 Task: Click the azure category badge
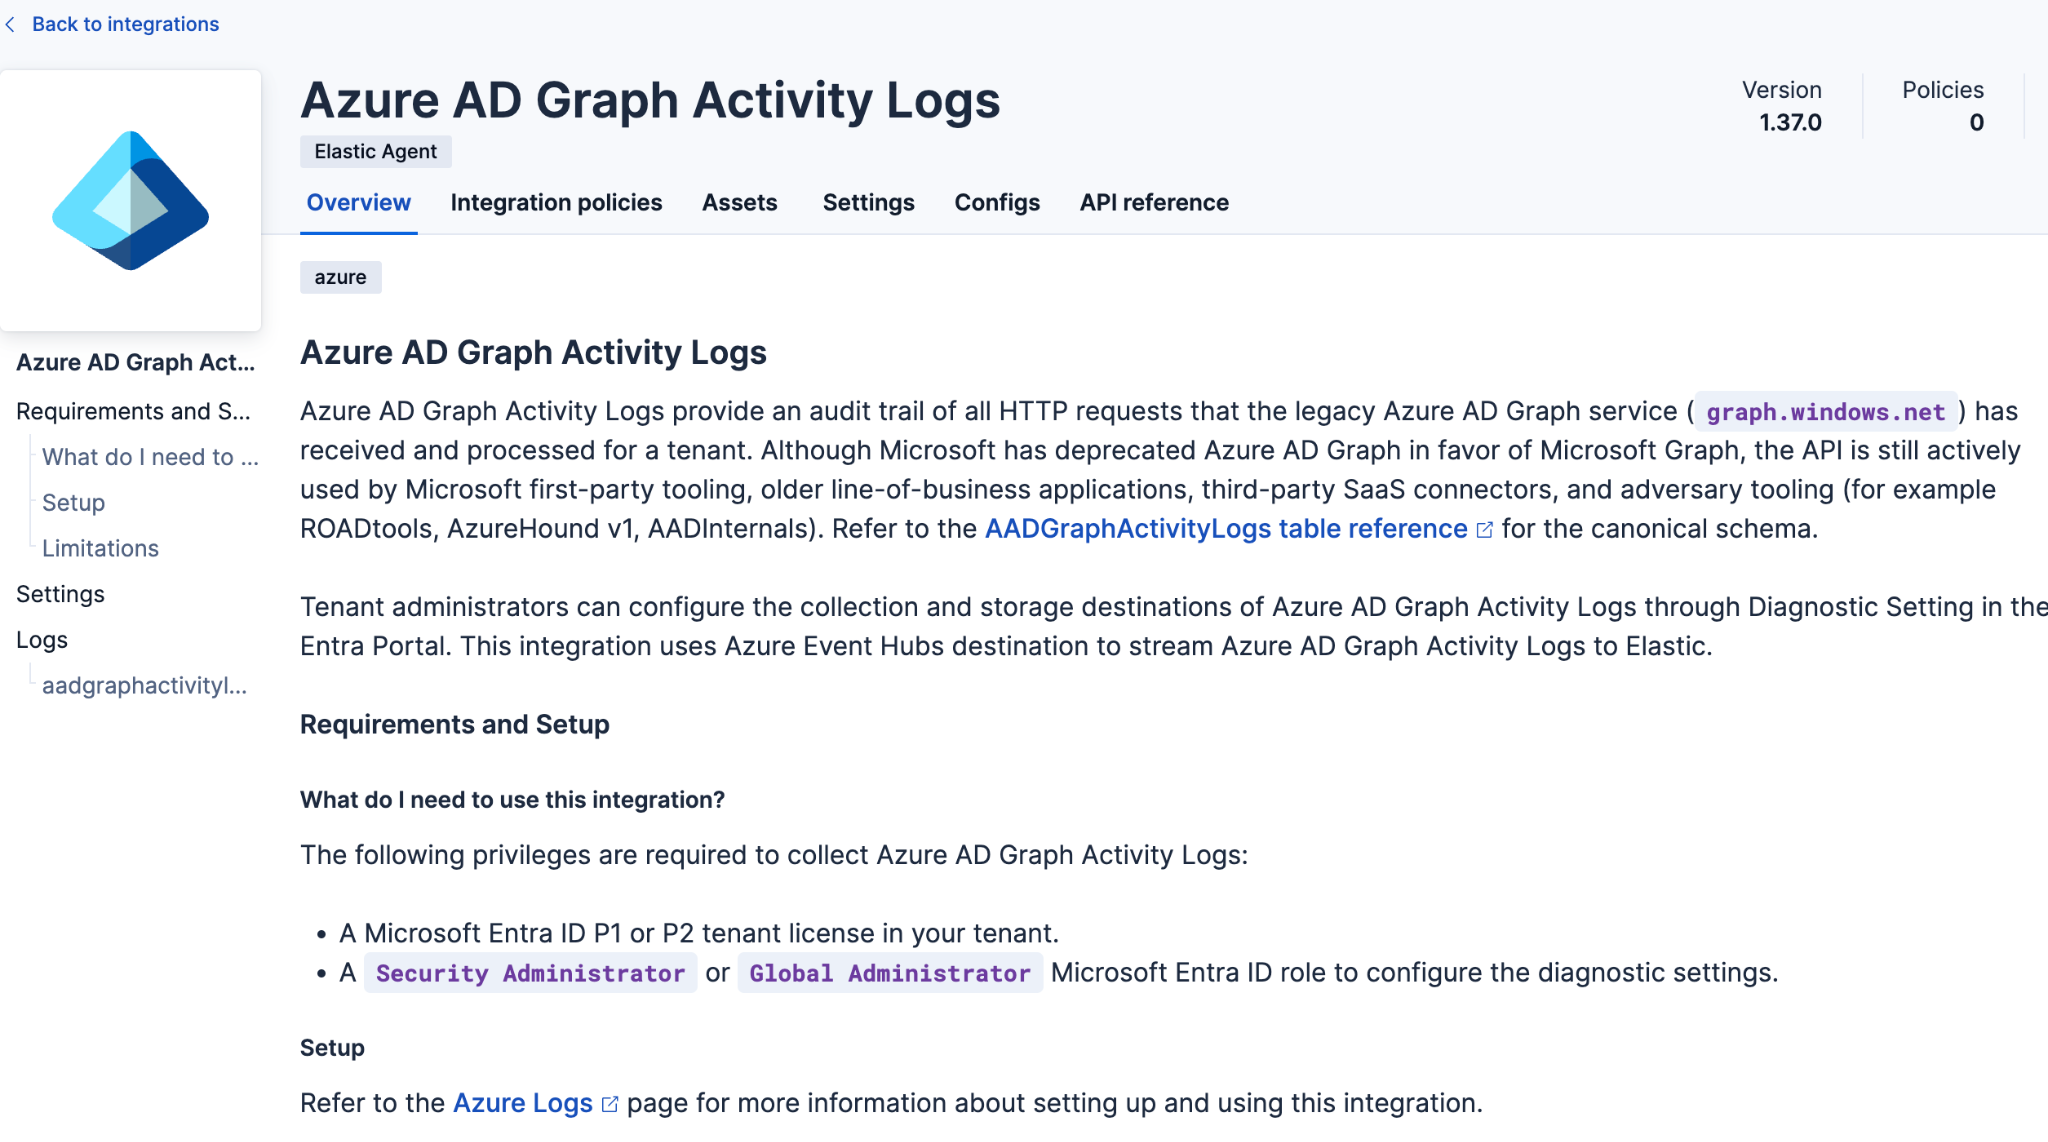[340, 277]
